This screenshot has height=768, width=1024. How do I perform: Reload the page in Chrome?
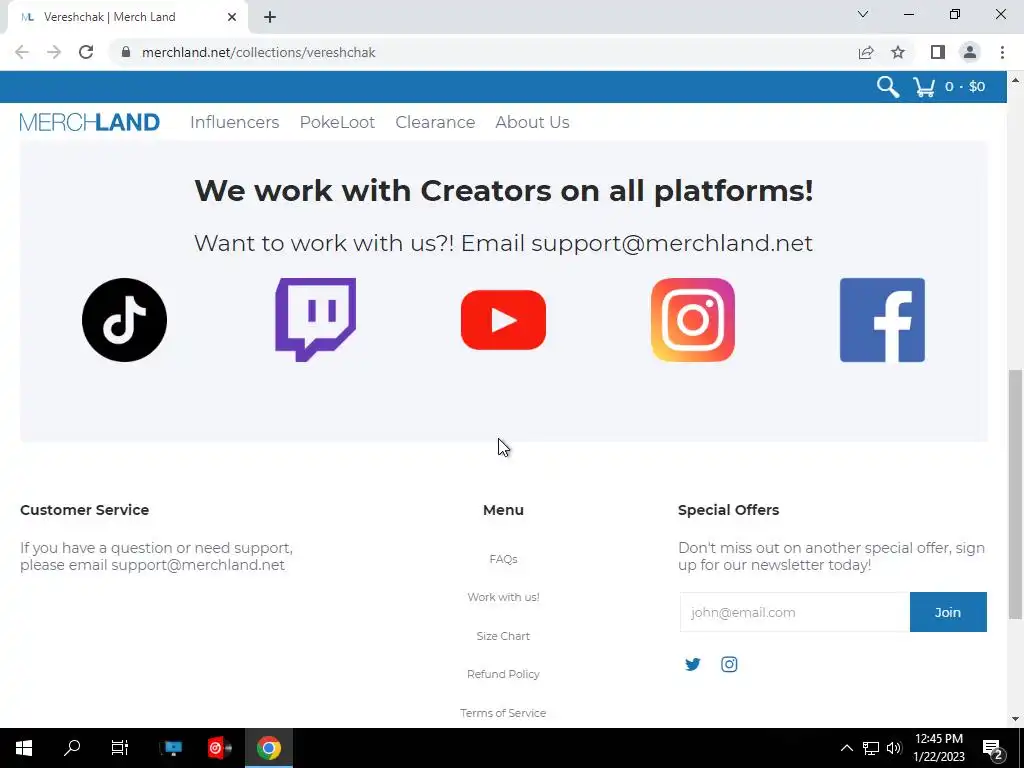coord(86,52)
